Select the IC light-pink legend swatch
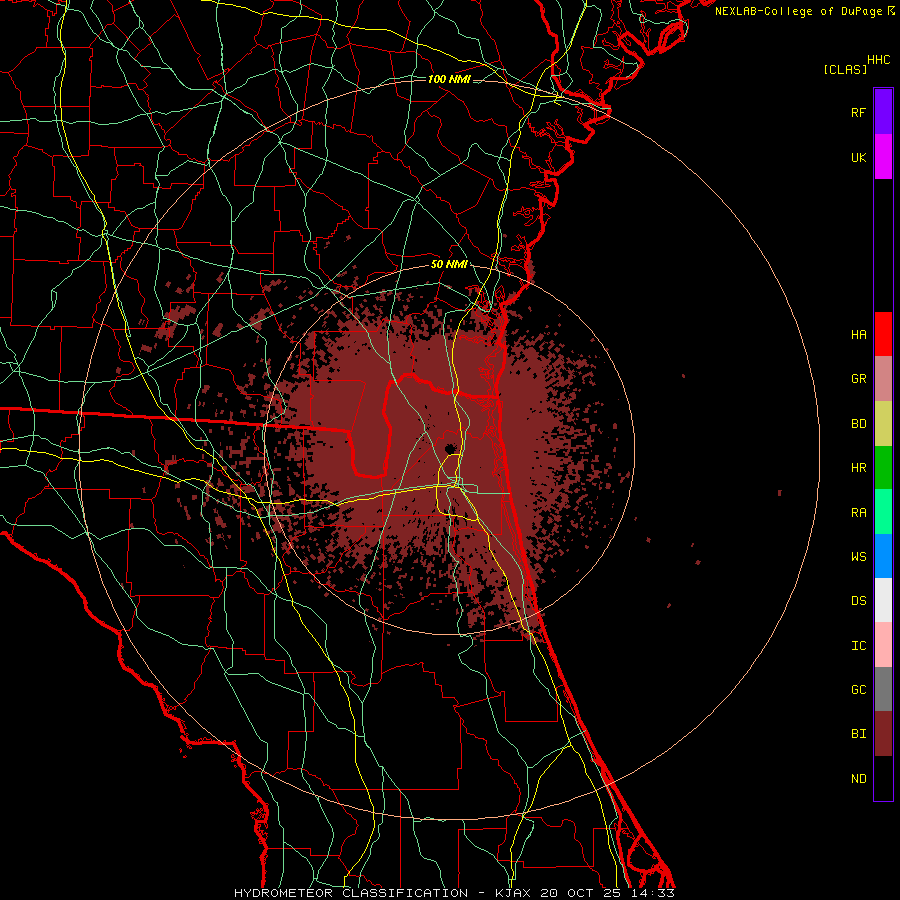This screenshot has height=900, width=900. click(883, 645)
